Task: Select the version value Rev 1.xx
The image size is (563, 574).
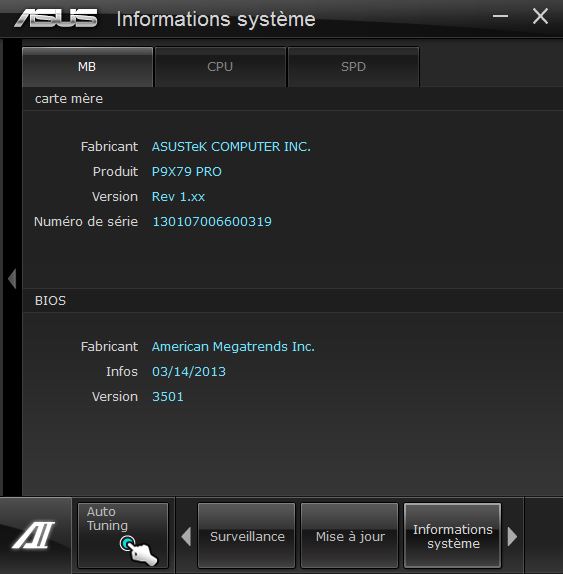Action: [x=178, y=197]
